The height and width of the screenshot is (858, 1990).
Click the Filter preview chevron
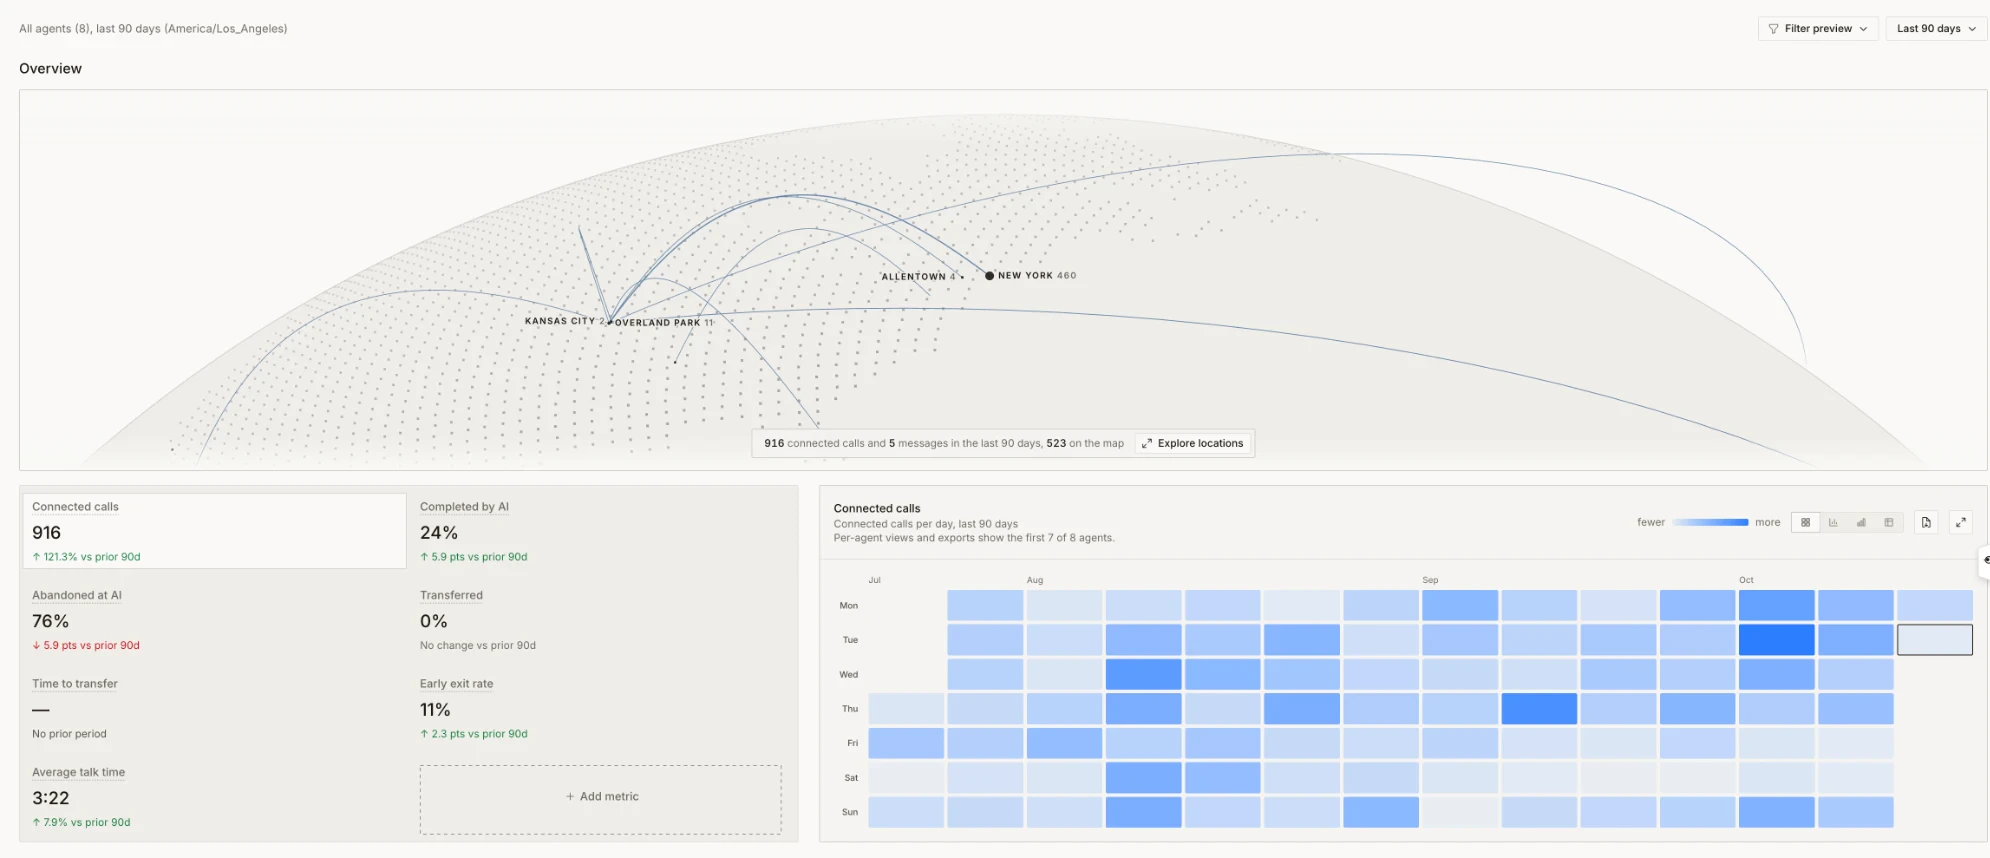[1863, 29]
